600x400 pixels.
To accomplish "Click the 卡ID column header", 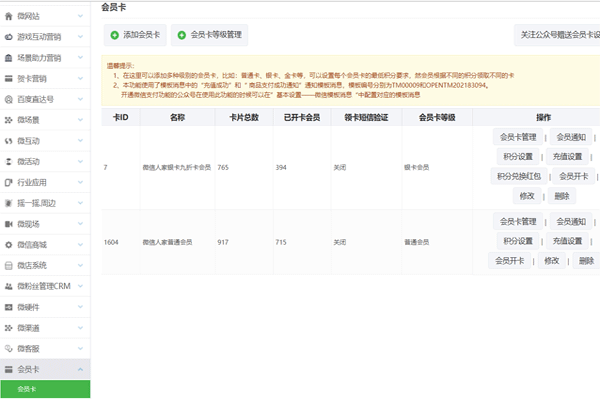I will pyautogui.click(x=121, y=118).
